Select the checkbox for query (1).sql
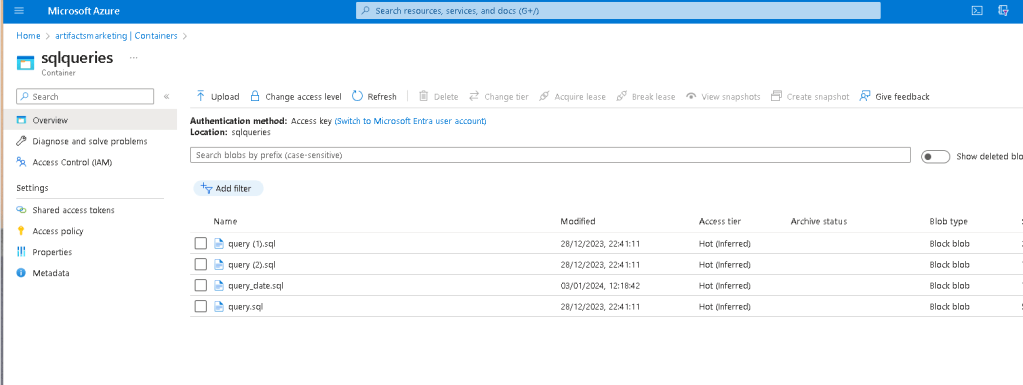 201,243
